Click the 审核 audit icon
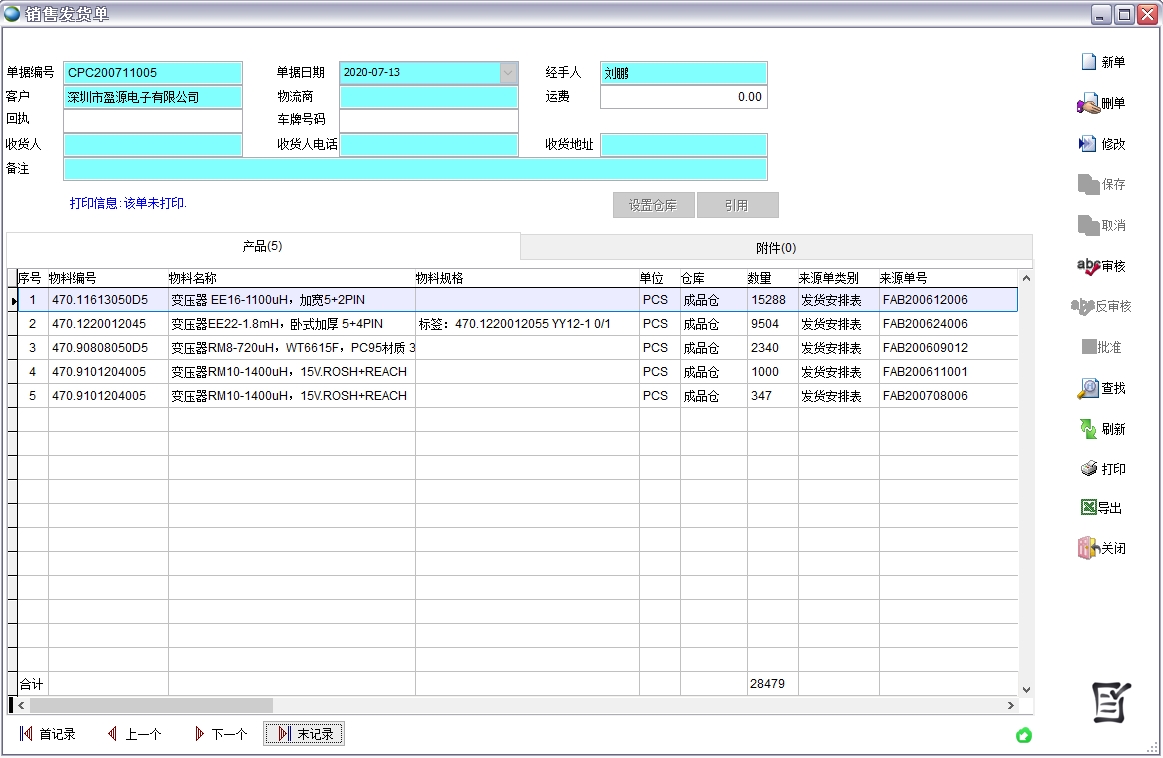1163x758 pixels. [x=1088, y=266]
